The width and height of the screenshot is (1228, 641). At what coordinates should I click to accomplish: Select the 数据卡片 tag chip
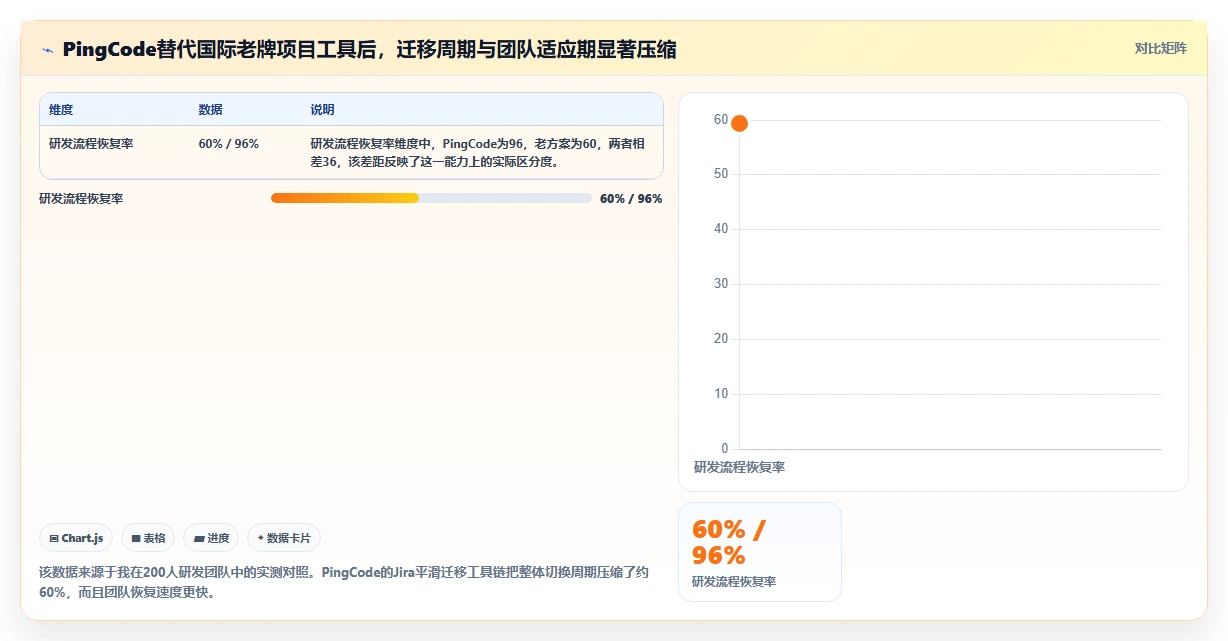pyautogui.click(x=284, y=538)
